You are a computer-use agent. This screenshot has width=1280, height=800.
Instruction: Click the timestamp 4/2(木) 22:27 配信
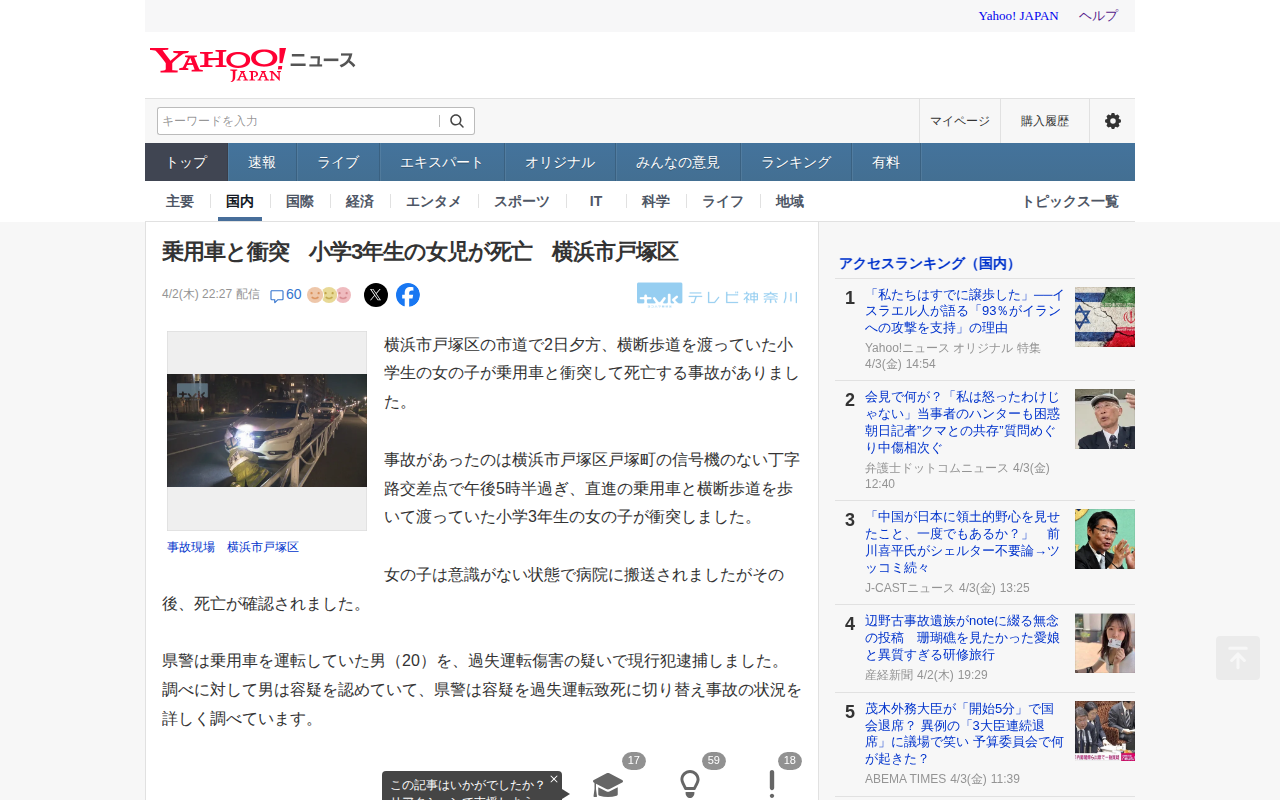pos(211,294)
